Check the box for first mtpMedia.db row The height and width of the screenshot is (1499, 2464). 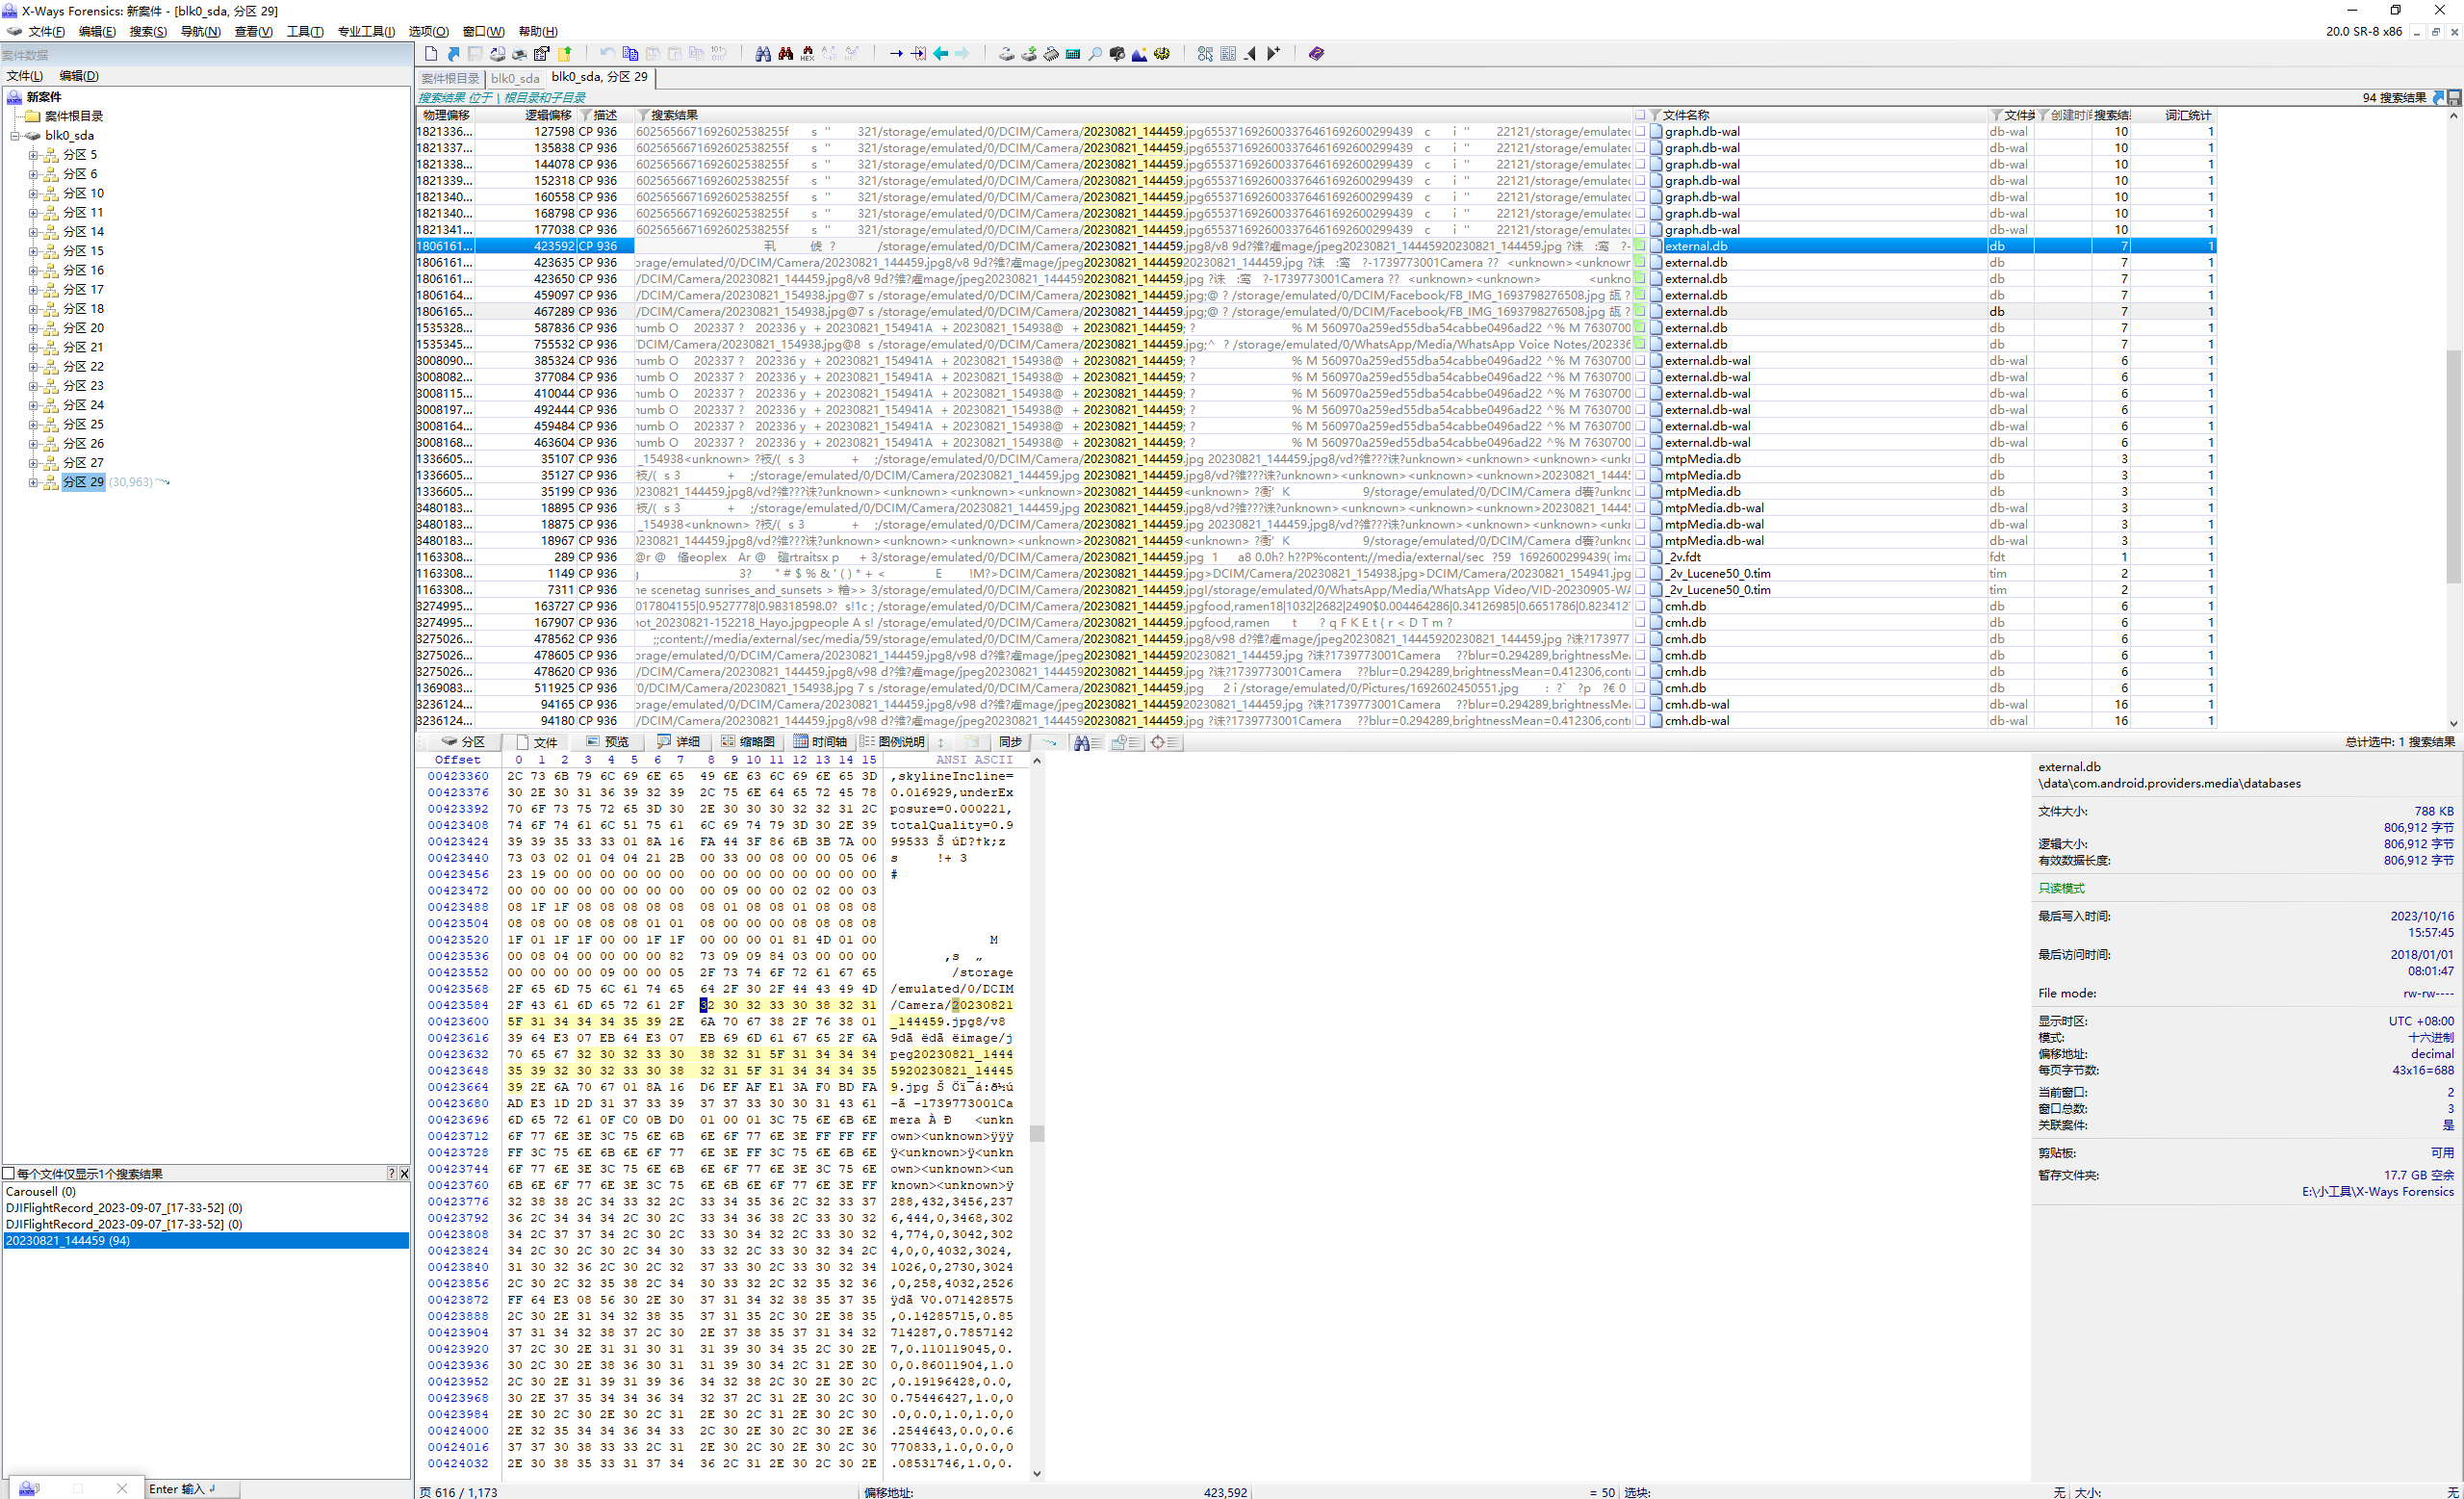tap(1640, 459)
